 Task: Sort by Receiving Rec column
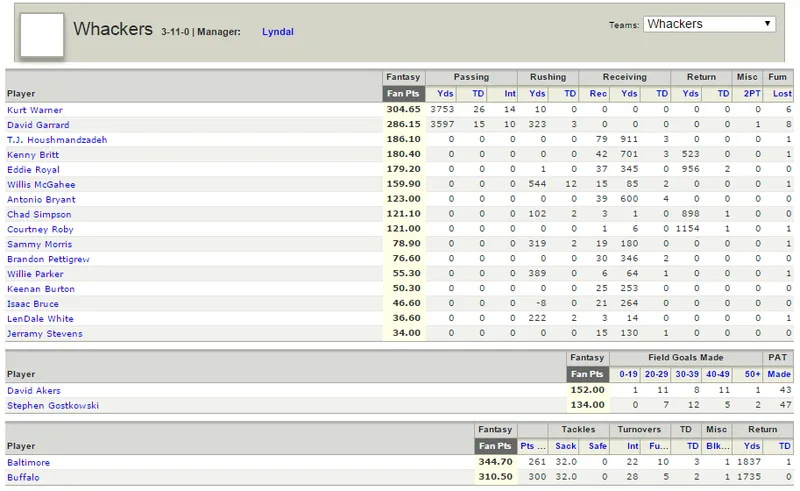598,93
